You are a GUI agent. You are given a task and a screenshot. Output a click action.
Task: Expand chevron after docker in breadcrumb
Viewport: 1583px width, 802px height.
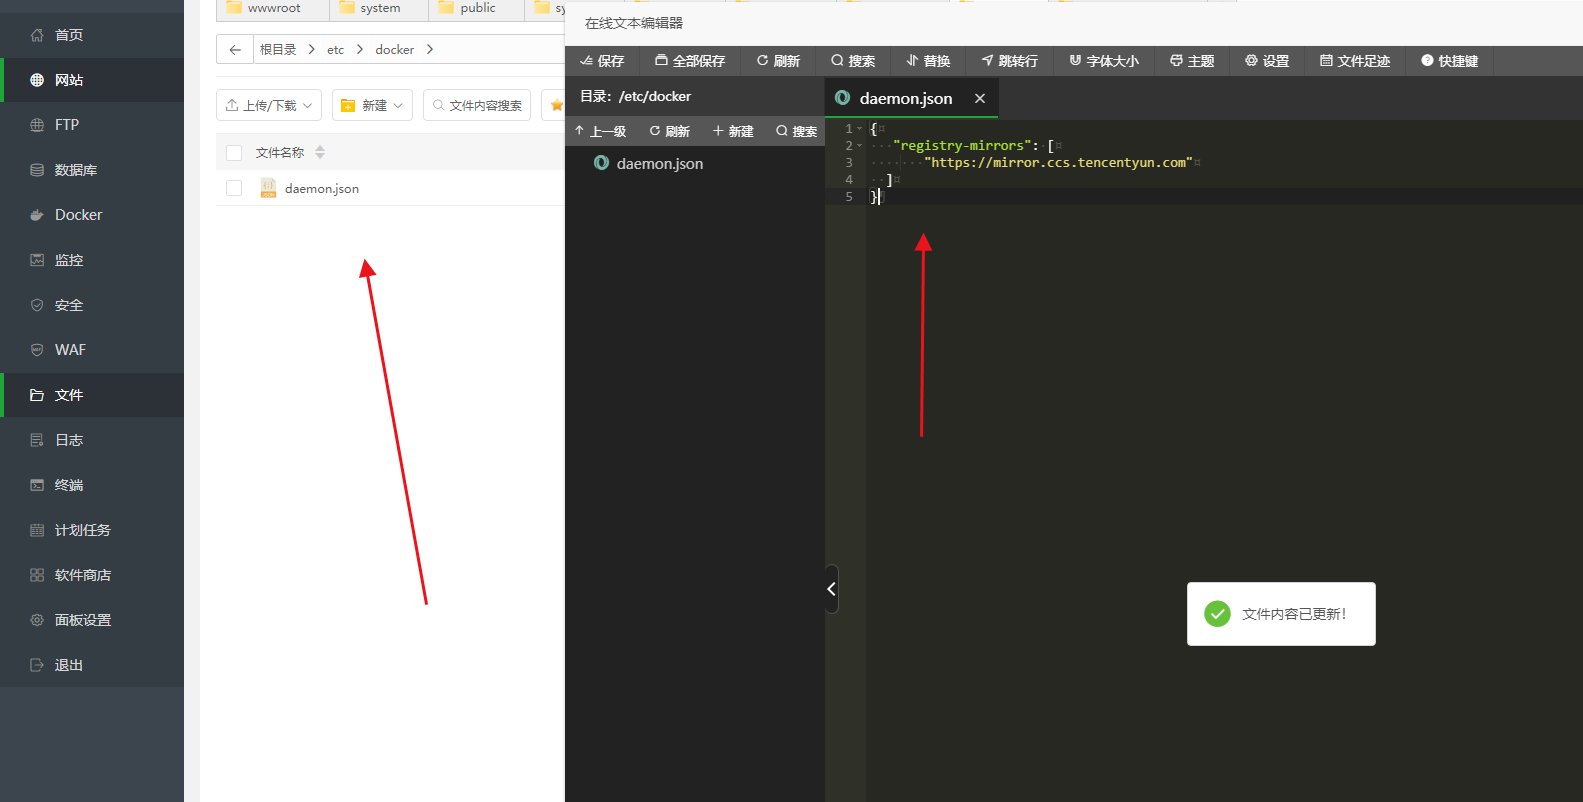point(430,49)
